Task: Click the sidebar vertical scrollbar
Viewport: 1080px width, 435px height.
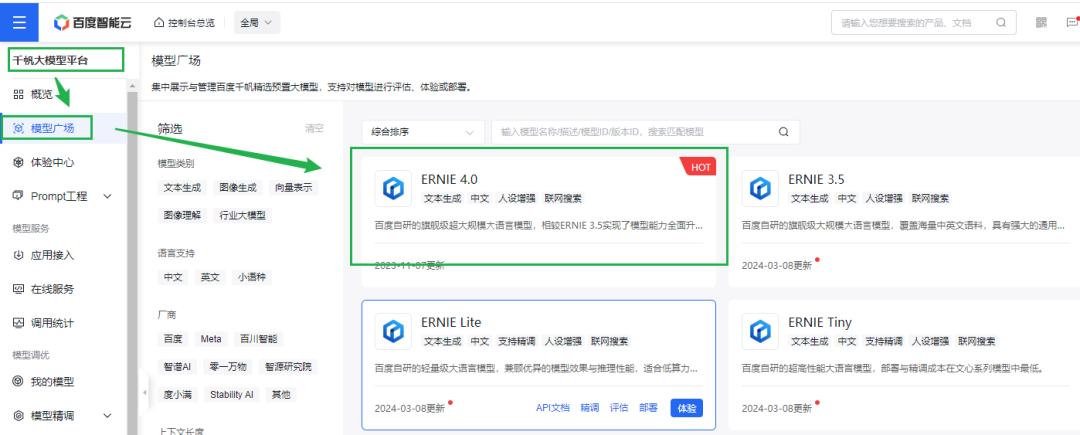Action: coord(132,250)
